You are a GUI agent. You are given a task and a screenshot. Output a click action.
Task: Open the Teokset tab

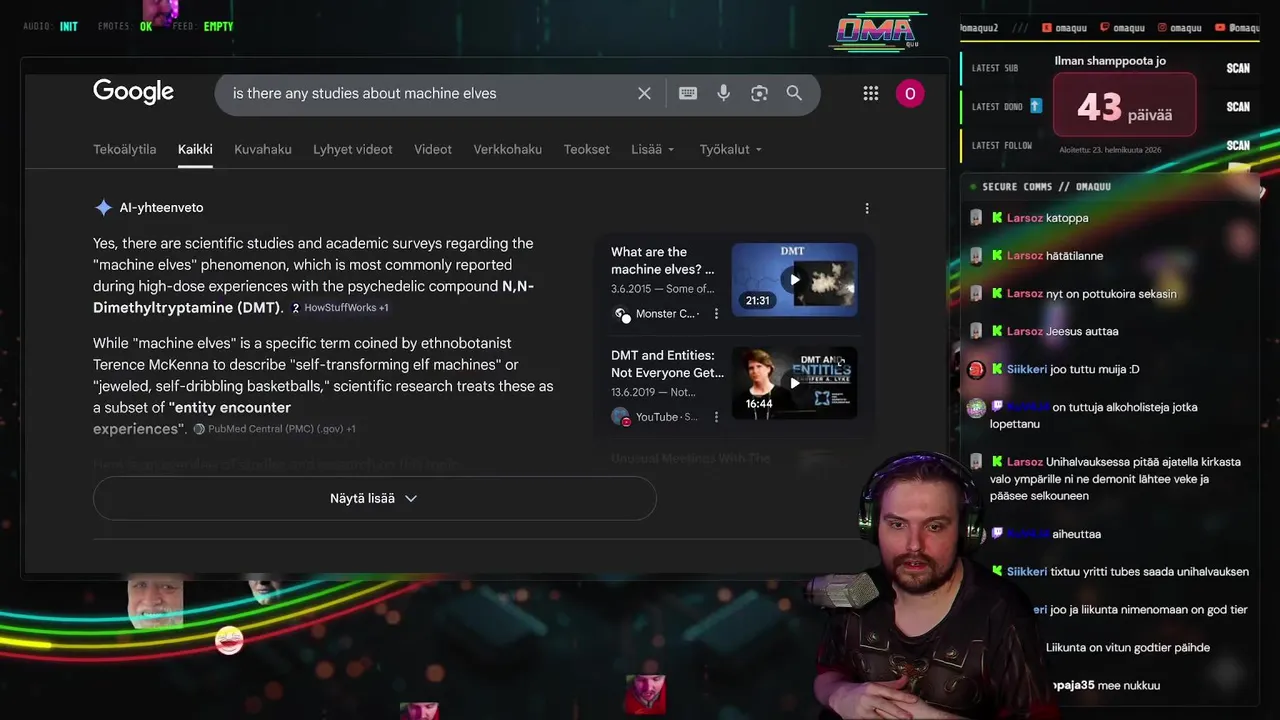[x=586, y=149]
